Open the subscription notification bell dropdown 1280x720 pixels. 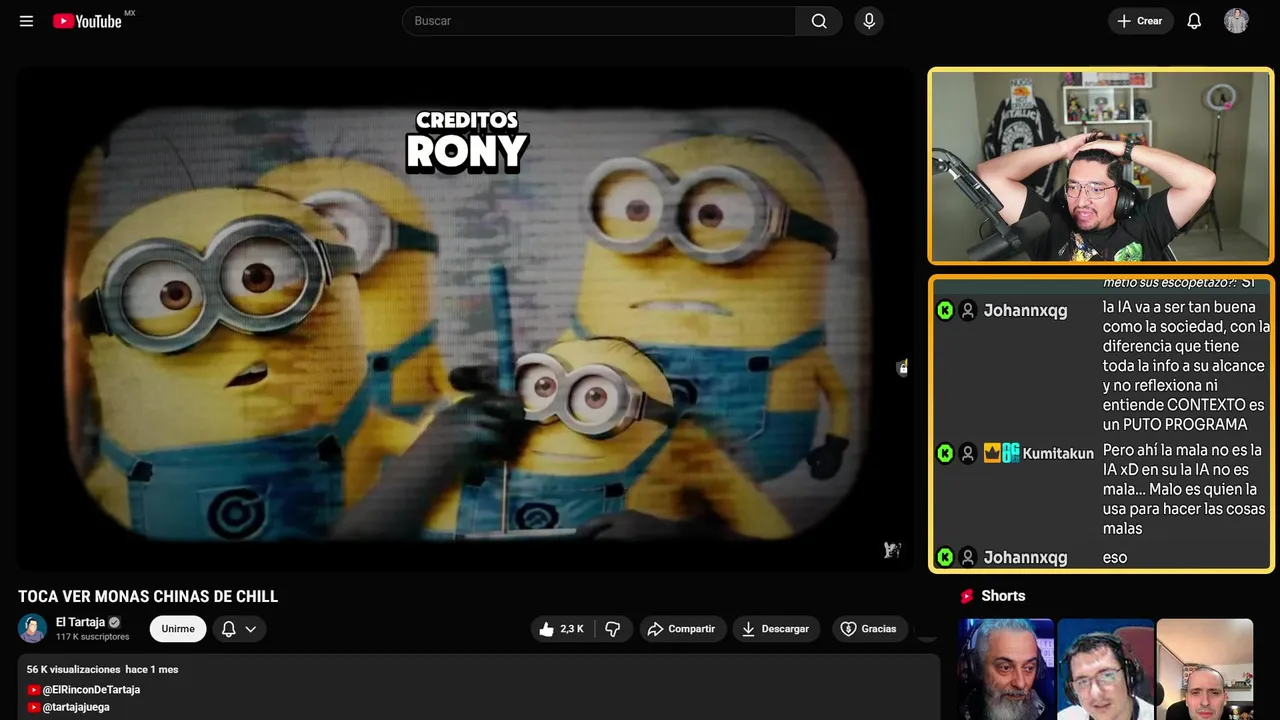pos(239,629)
